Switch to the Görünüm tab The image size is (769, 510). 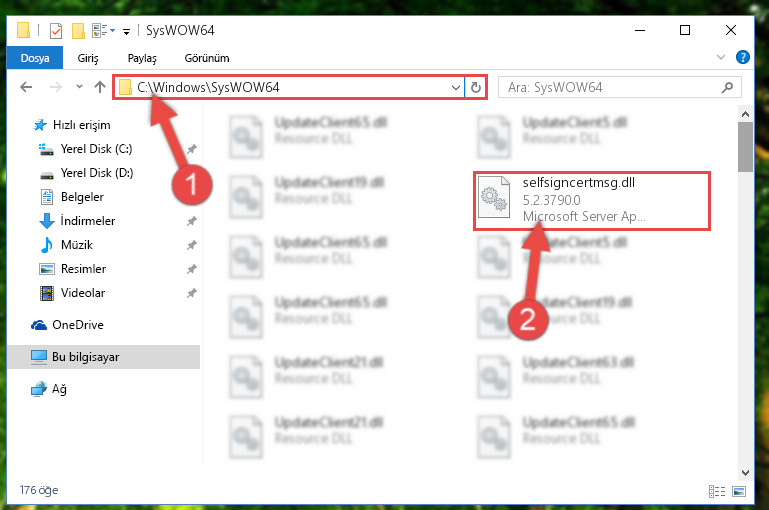[206, 58]
